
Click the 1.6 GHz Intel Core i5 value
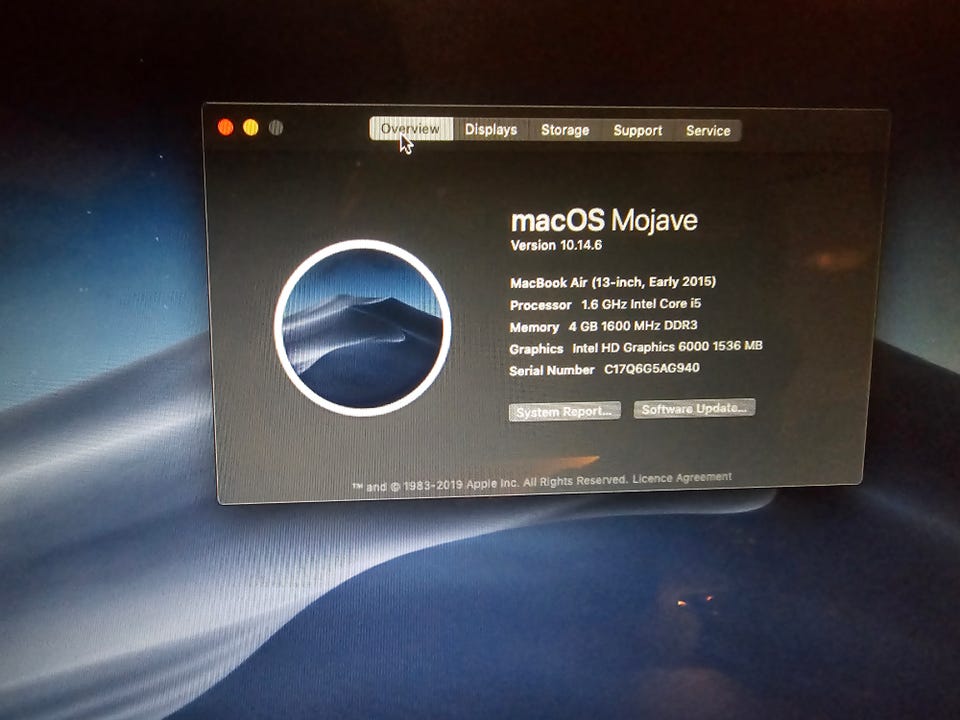pos(641,304)
